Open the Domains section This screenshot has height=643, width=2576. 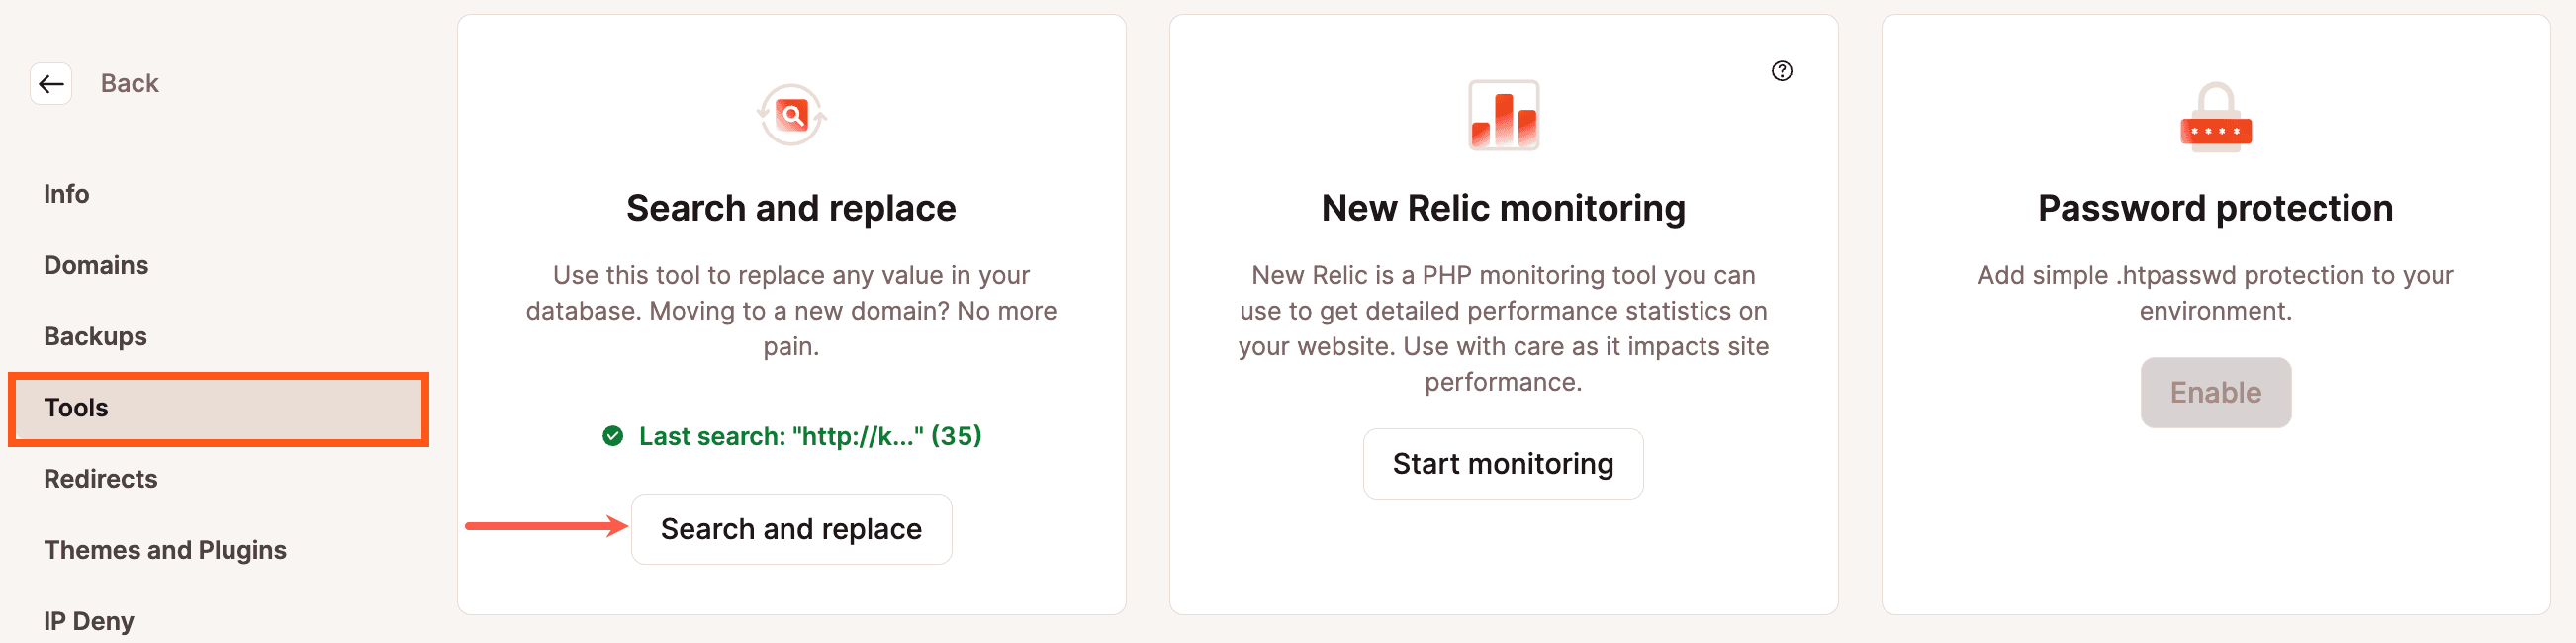[x=96, y=265]
